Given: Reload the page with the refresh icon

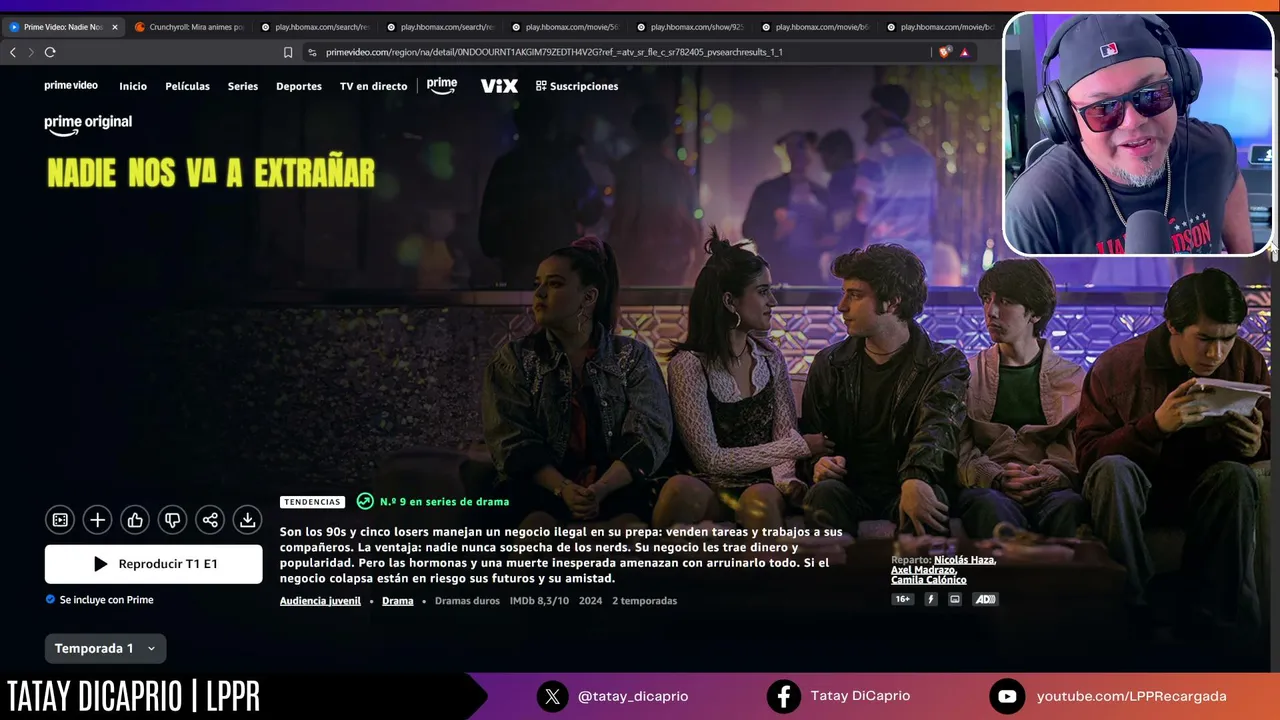Looking at the screenshot, I should coord(50,52).
